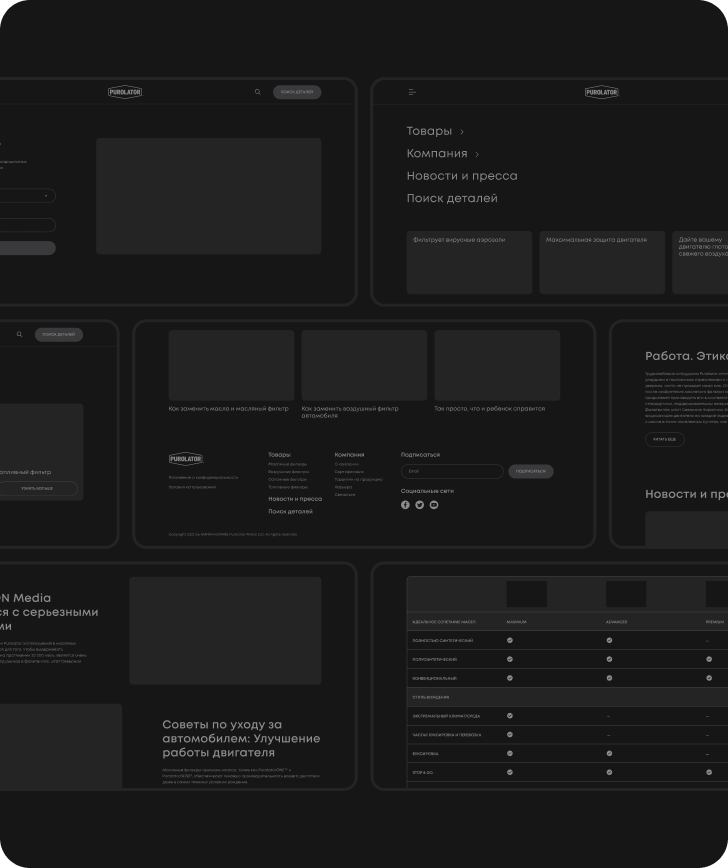Click the Поиск деталей button above the fuel filter card
This screenshot has width=728, height=868.
pos(59,334)
